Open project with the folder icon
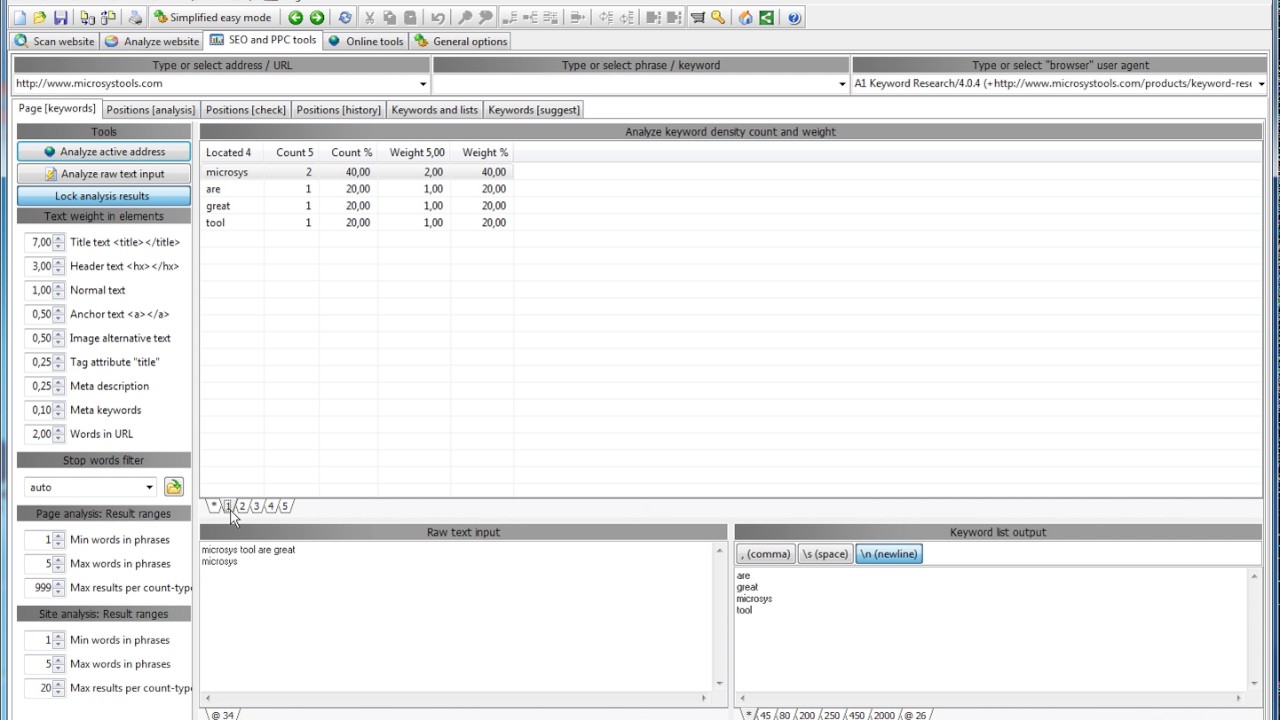1280x720 pixels. pos(40,18)
